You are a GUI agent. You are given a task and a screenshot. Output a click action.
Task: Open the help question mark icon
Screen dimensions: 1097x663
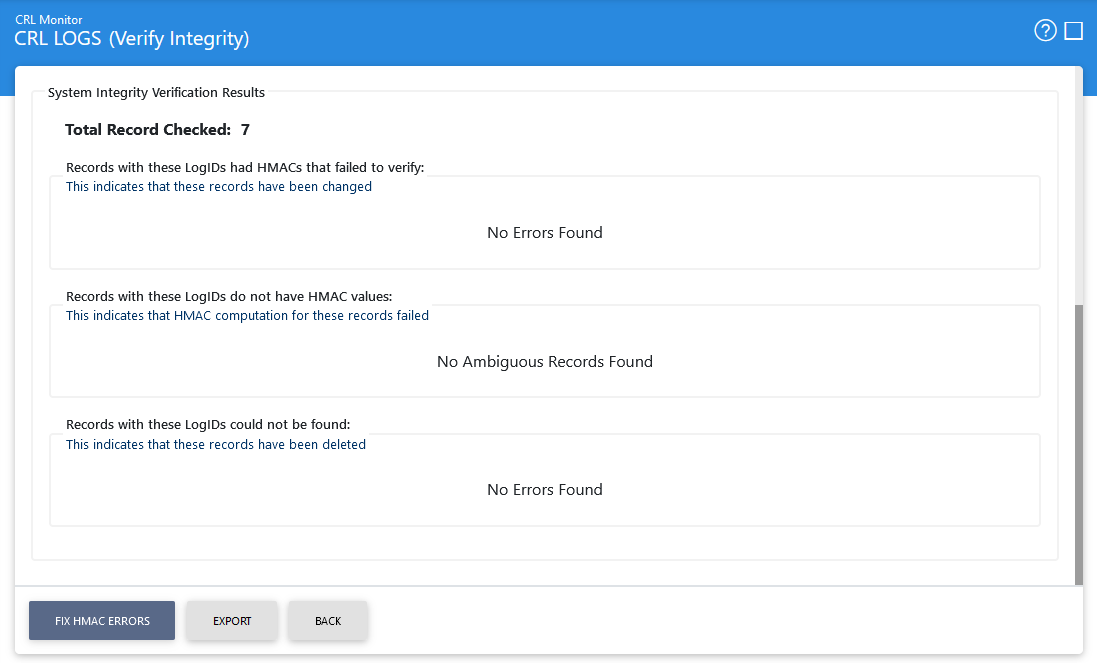point(1045,31)
